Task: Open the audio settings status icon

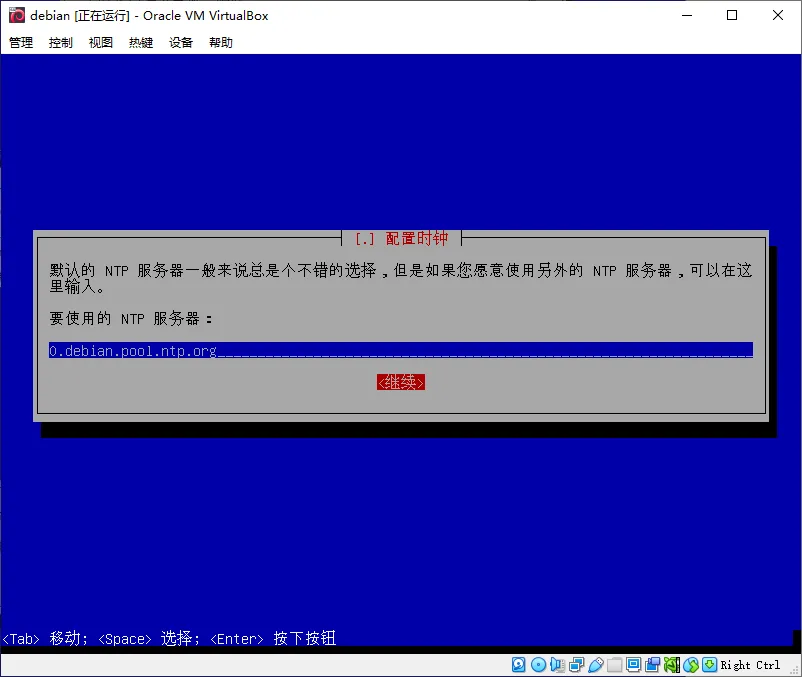Action: (x=557, y=665)
